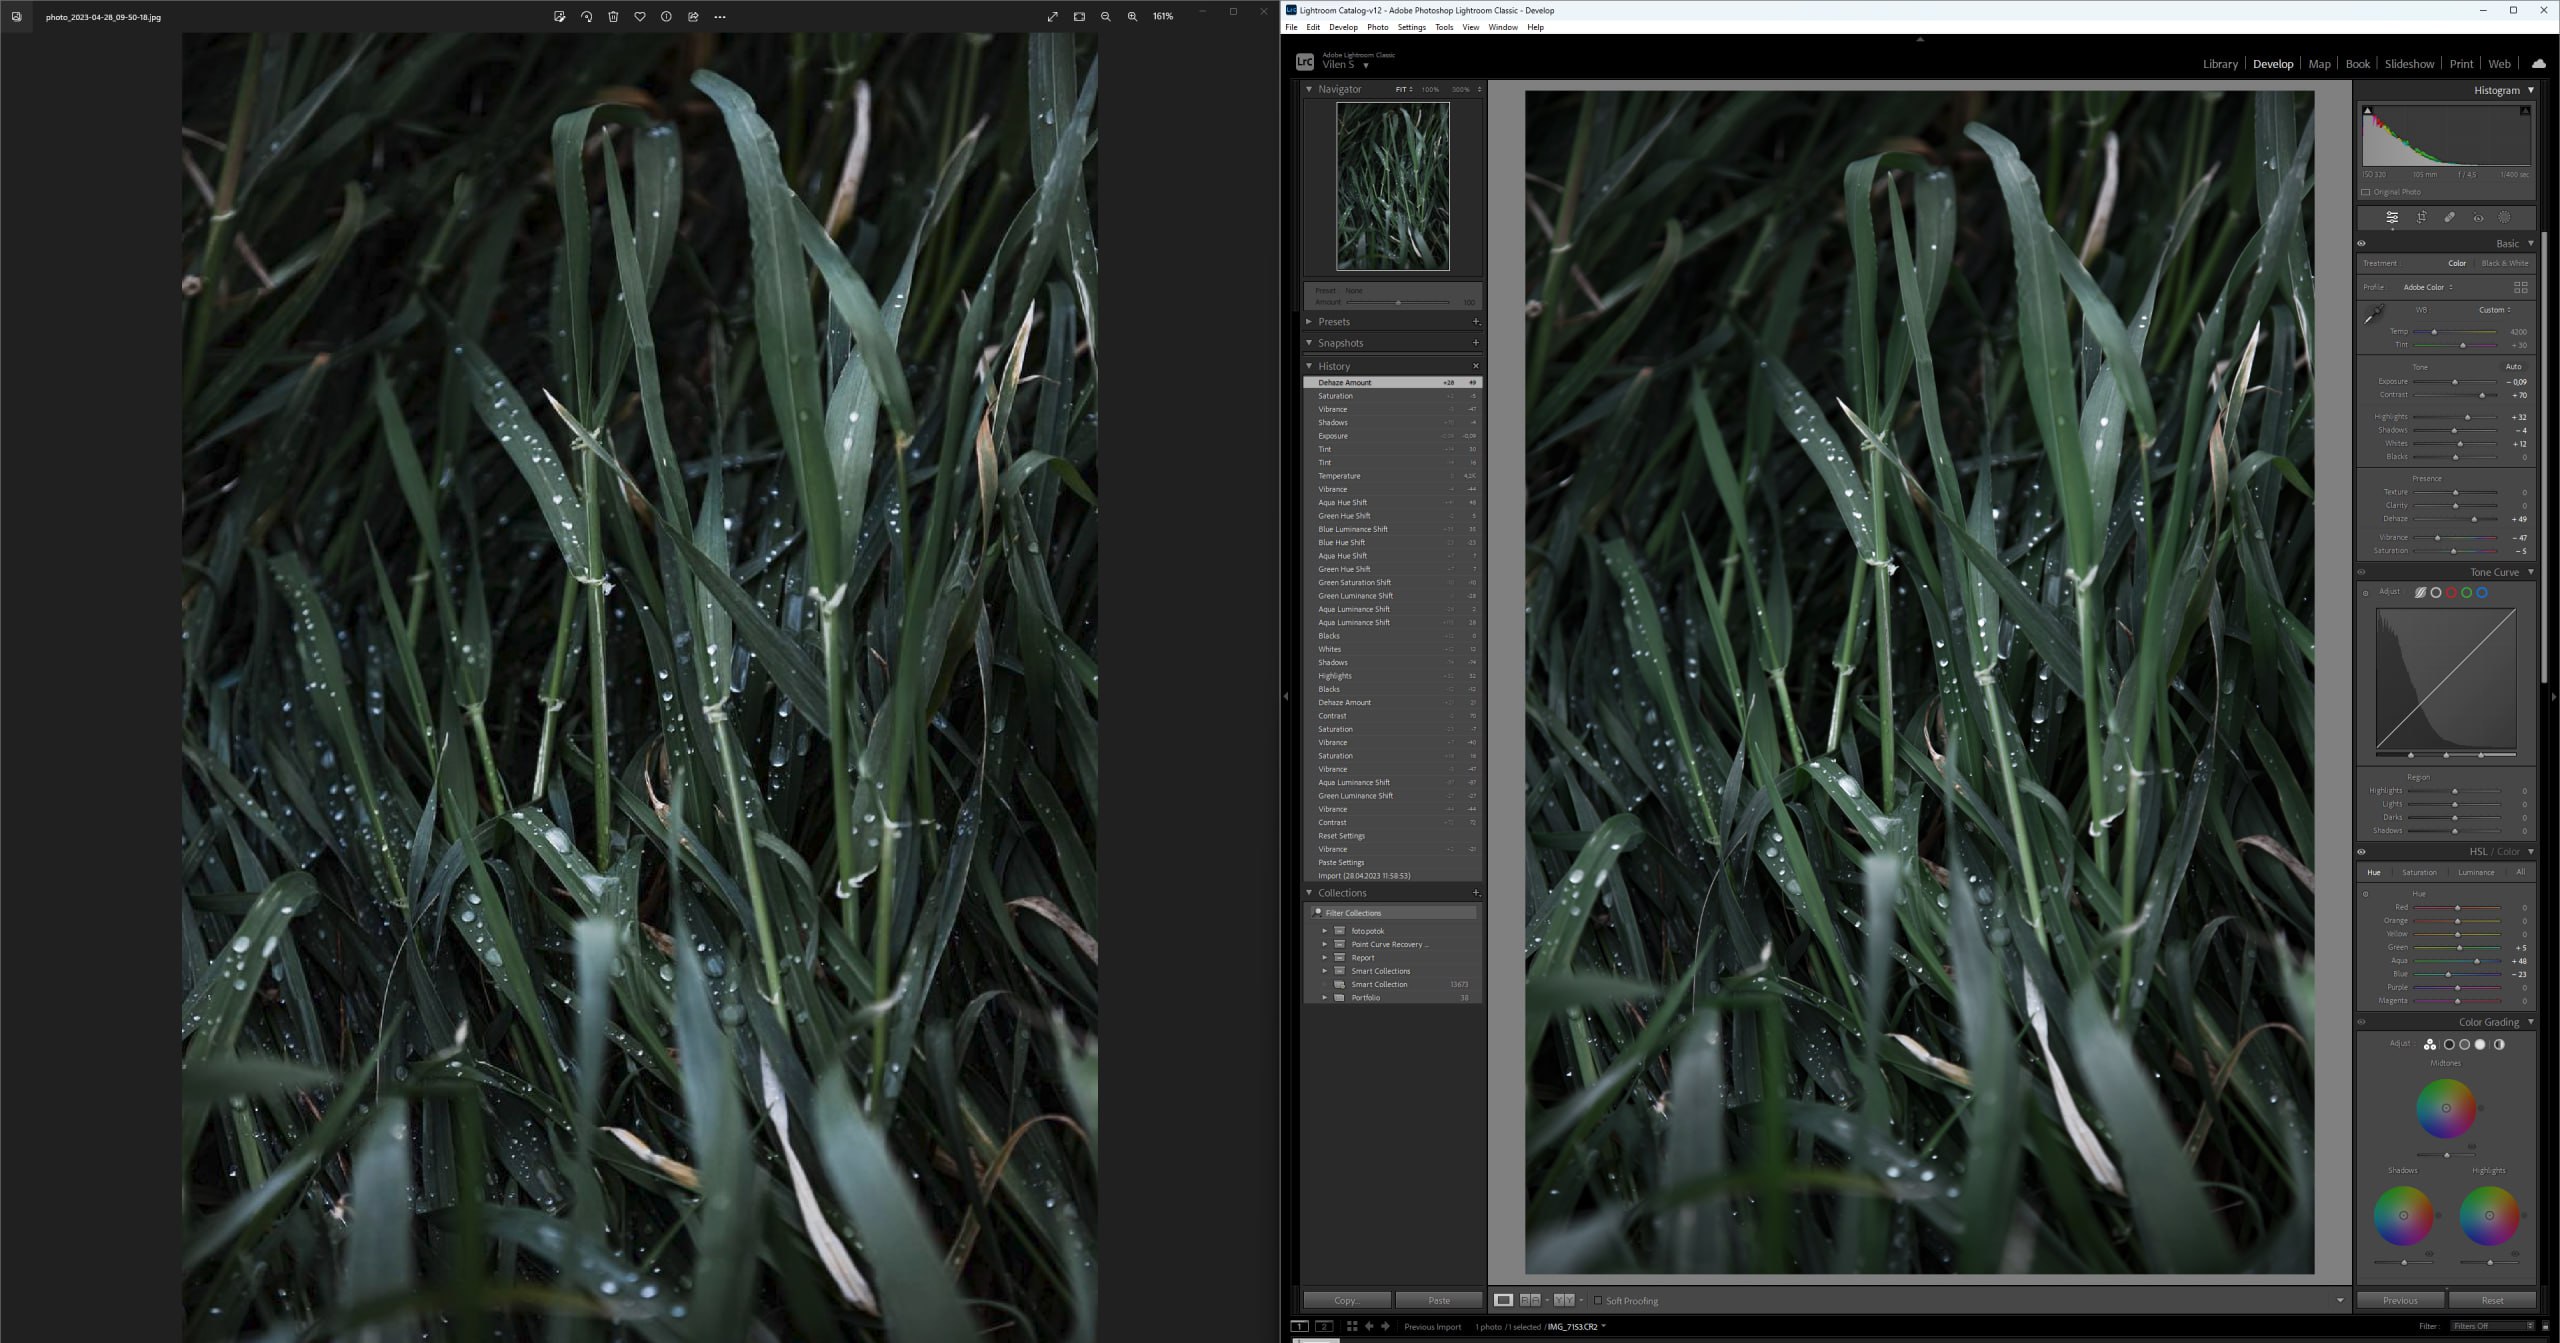Select the Crop Overlay tool

[x=2421, y=218]
